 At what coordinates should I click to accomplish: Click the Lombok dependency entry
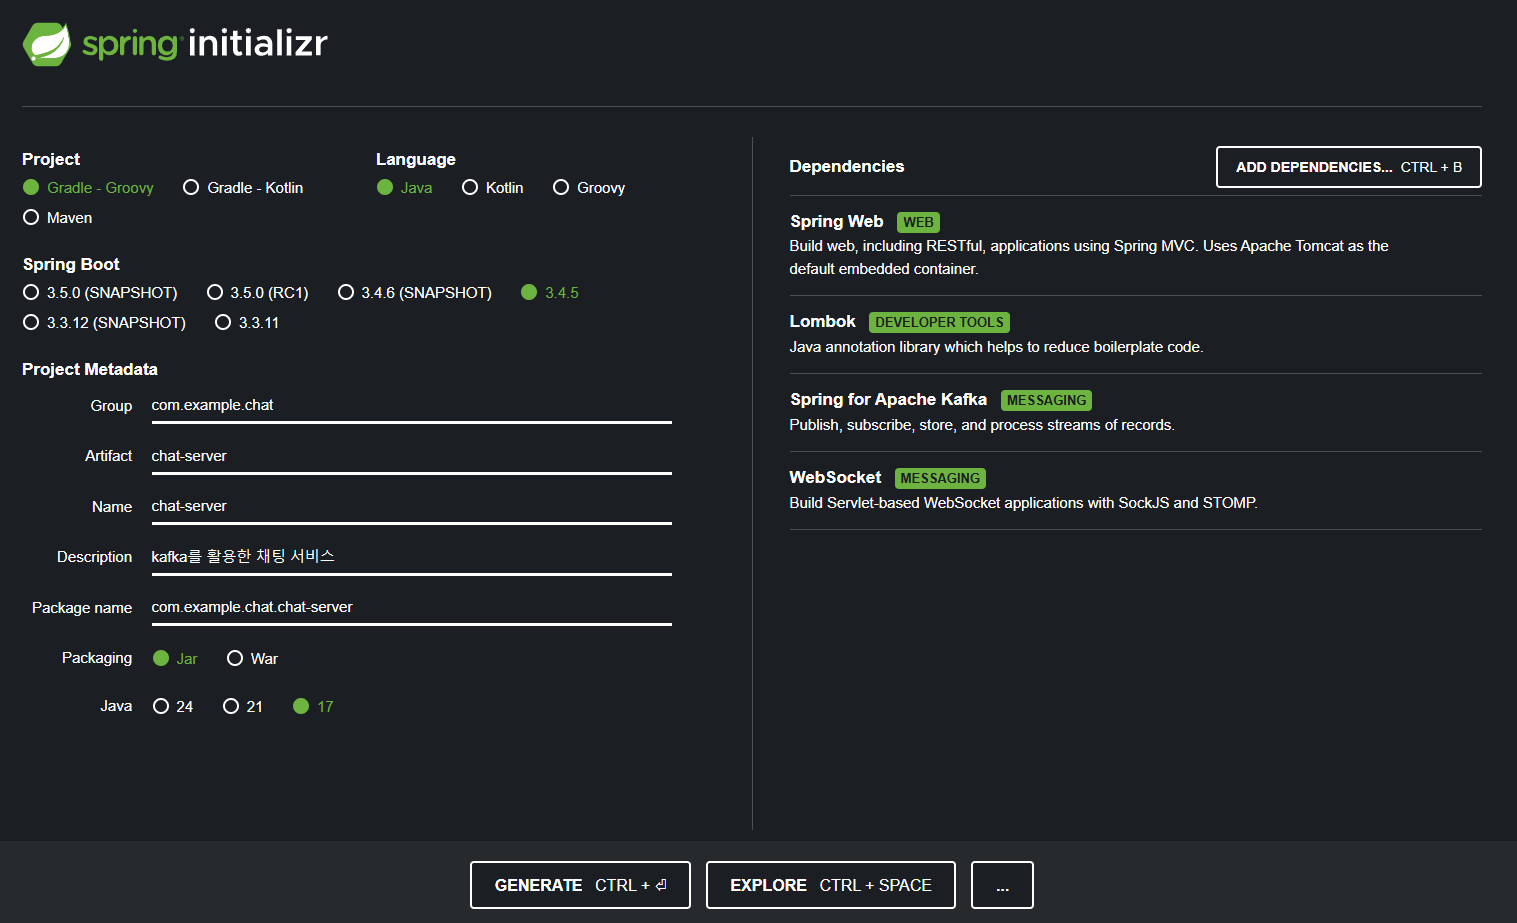[1135, 335]
